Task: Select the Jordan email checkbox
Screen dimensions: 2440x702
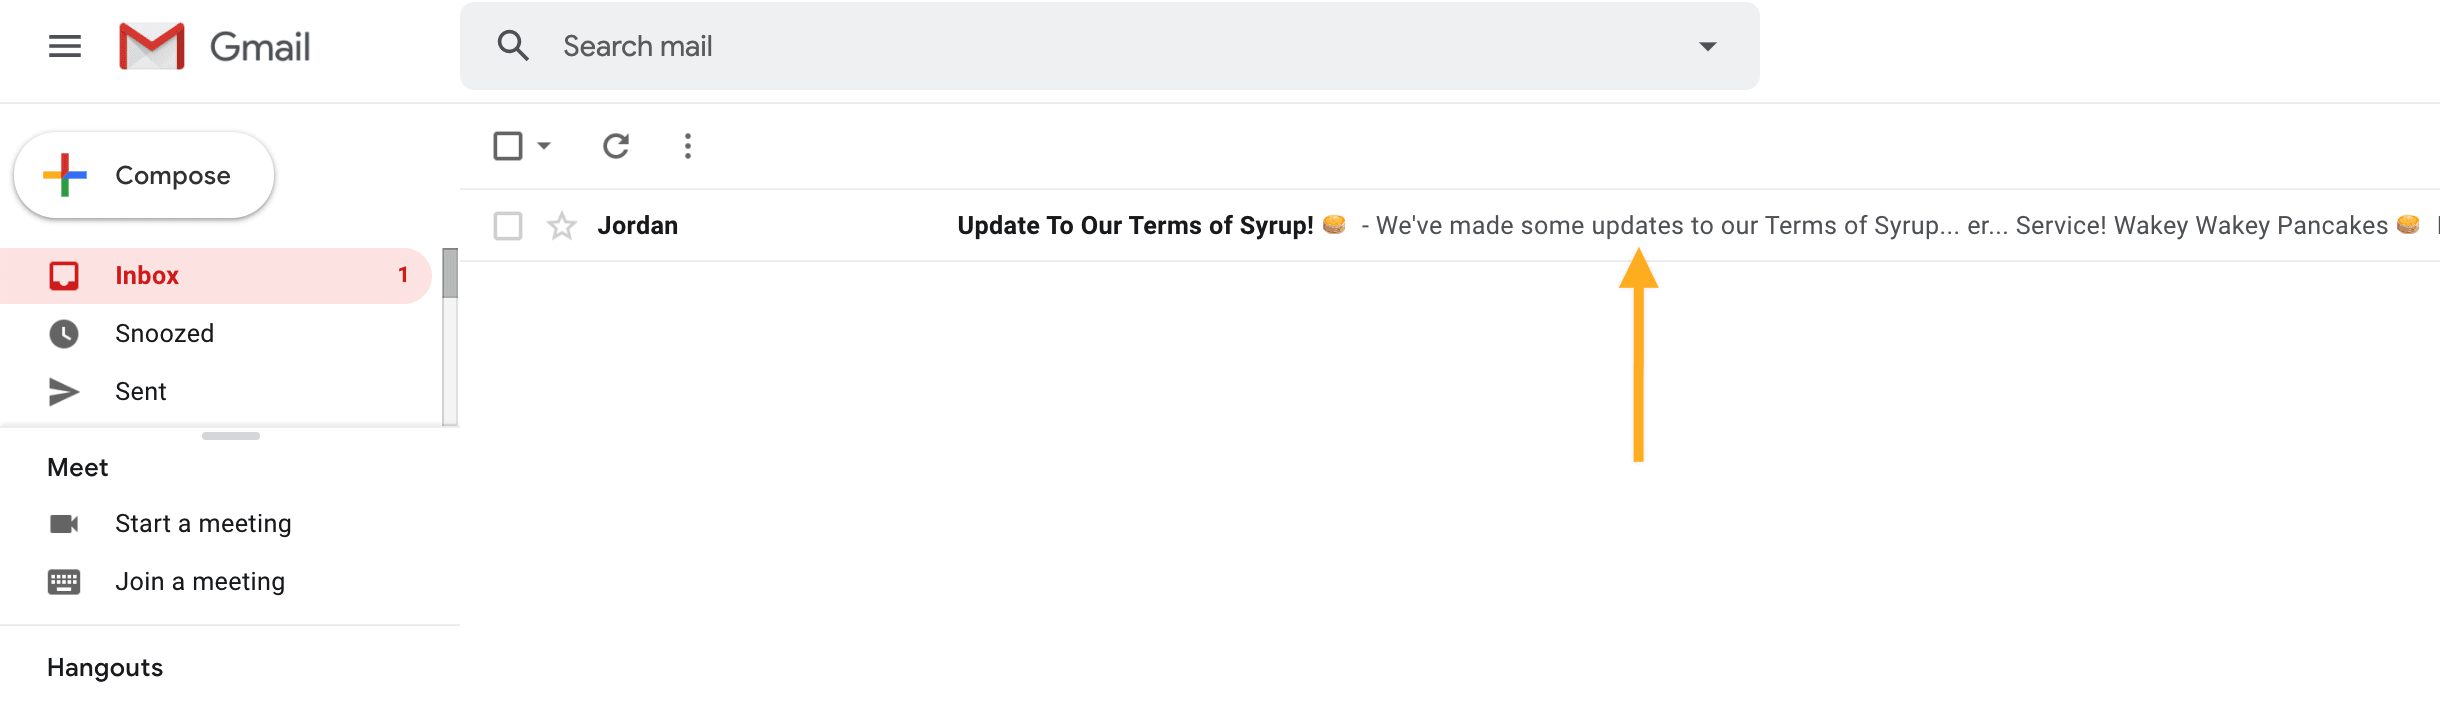Action: pos(508,226)
